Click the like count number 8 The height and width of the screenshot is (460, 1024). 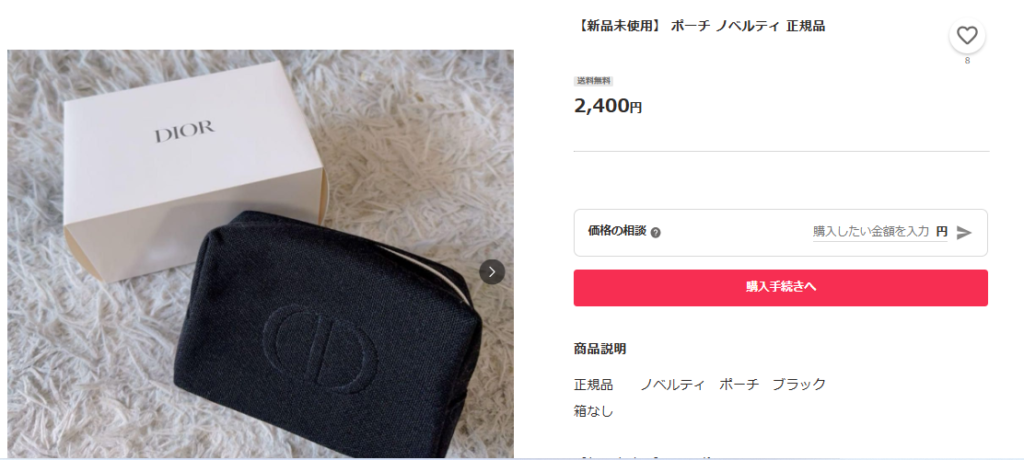click(x=967, y=61)
